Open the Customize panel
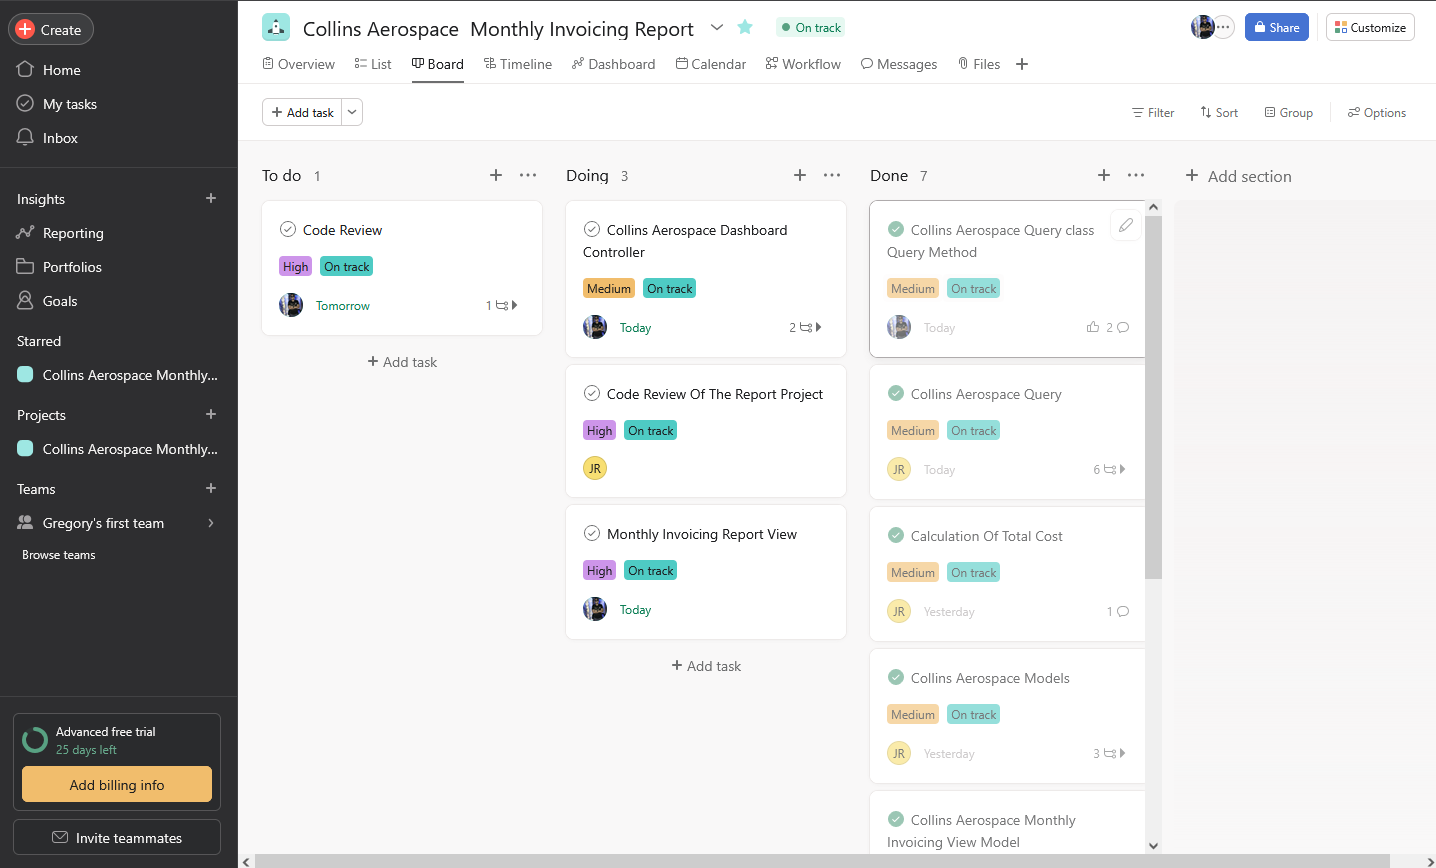Screen dimensions: 1436x868 [x=1370, y=27]
